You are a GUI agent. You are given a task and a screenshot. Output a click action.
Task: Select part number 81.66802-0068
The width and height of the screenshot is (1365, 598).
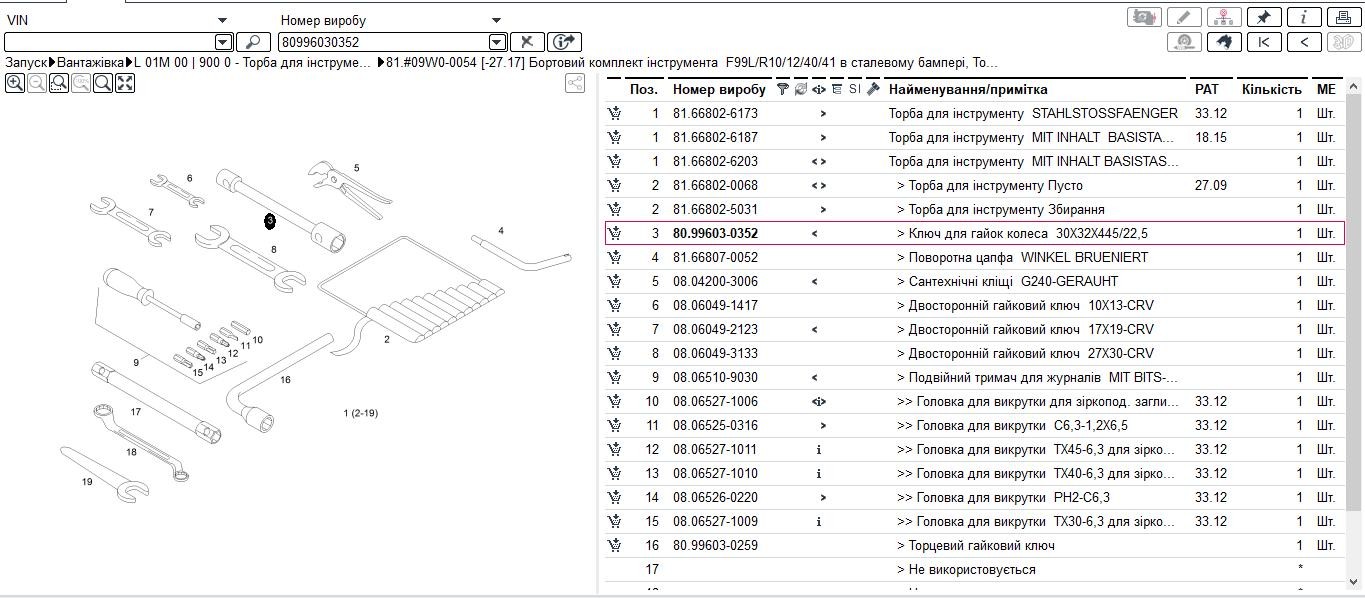[715, 186]
